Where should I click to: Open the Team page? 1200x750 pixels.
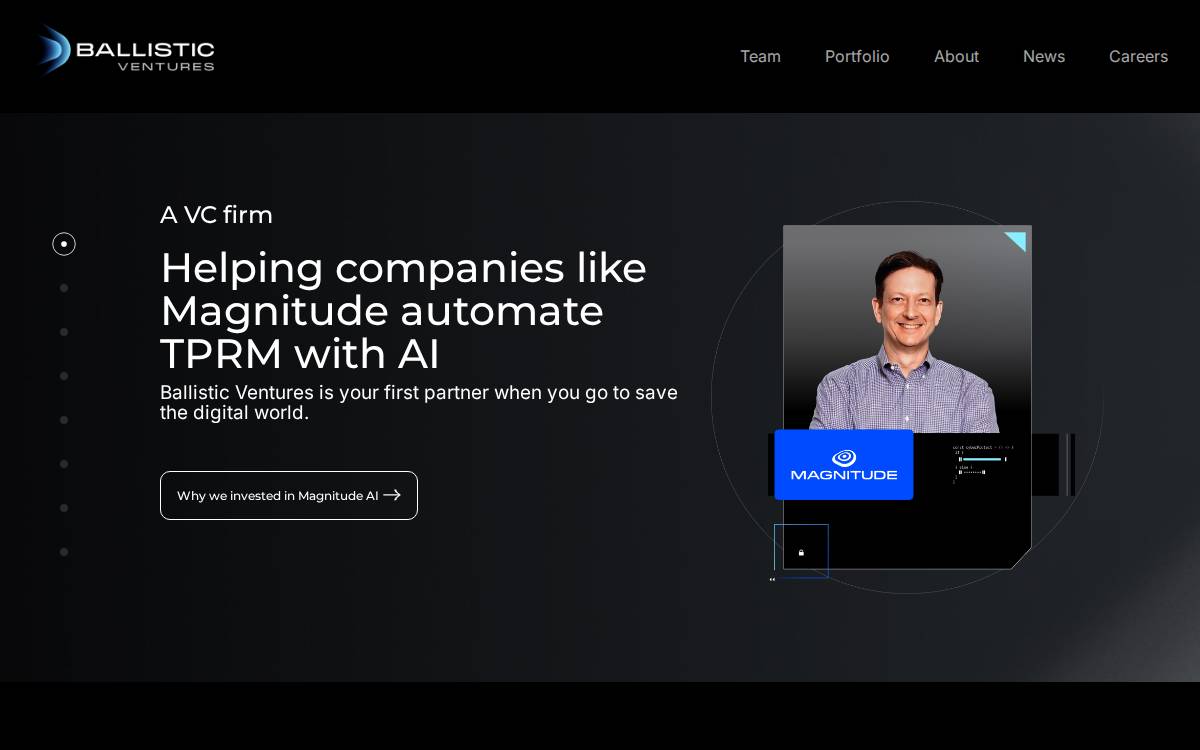[760, 56]
